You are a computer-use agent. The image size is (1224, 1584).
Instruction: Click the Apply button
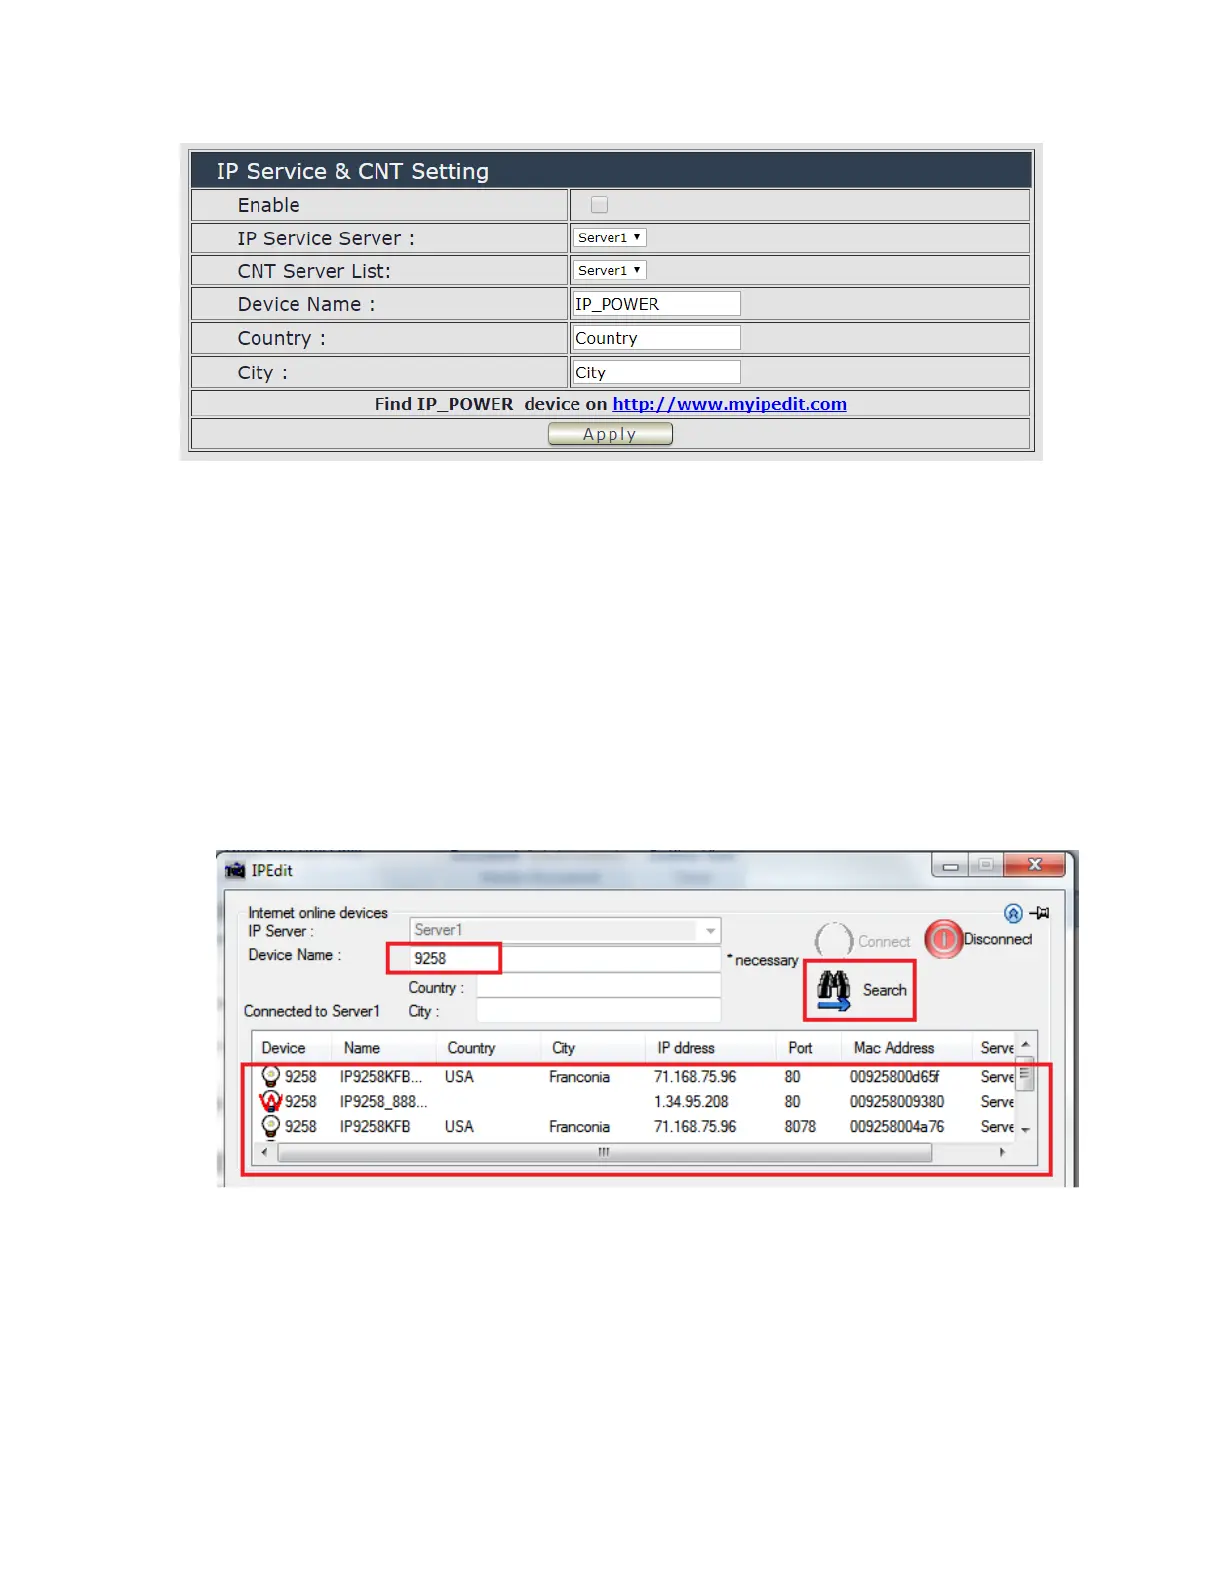click(610, 434)
